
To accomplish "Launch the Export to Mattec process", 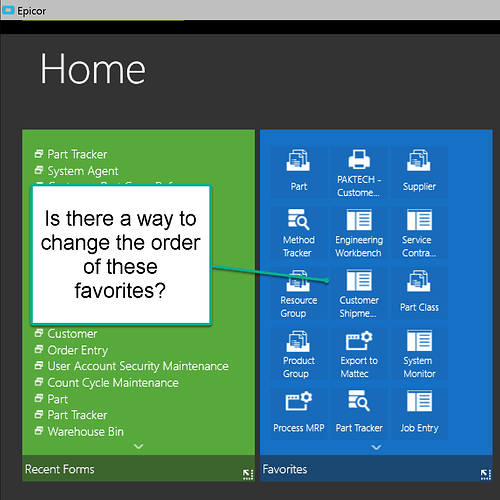I will click(x=359, y=353).
